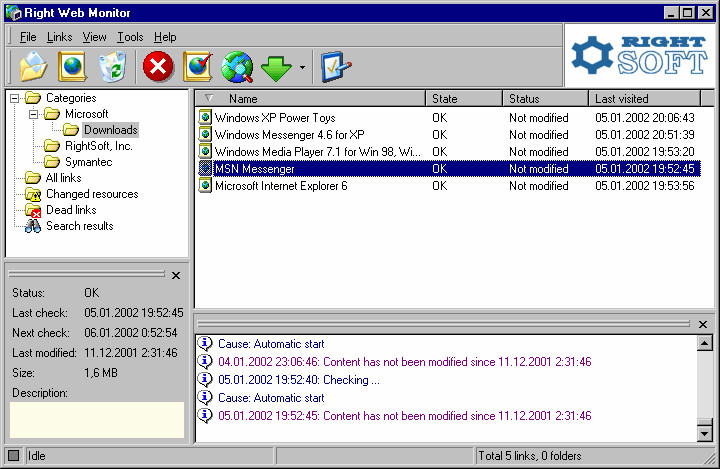Image resolution: width=720 pixels, height=469 pixels.
Task: Select the Windows Media Player 7.1 link
Action: click(x=317, y=152)
